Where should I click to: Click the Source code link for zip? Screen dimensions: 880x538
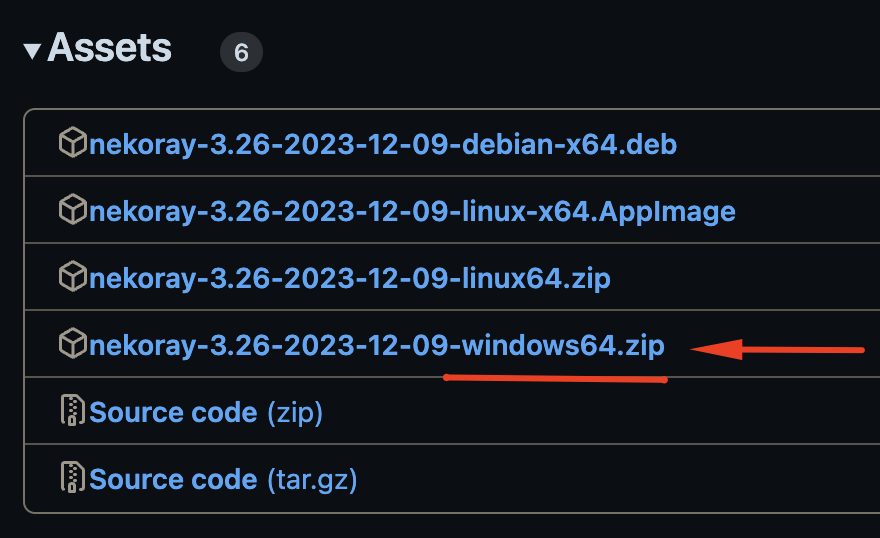pyautogui.click(x=173, y=412)
